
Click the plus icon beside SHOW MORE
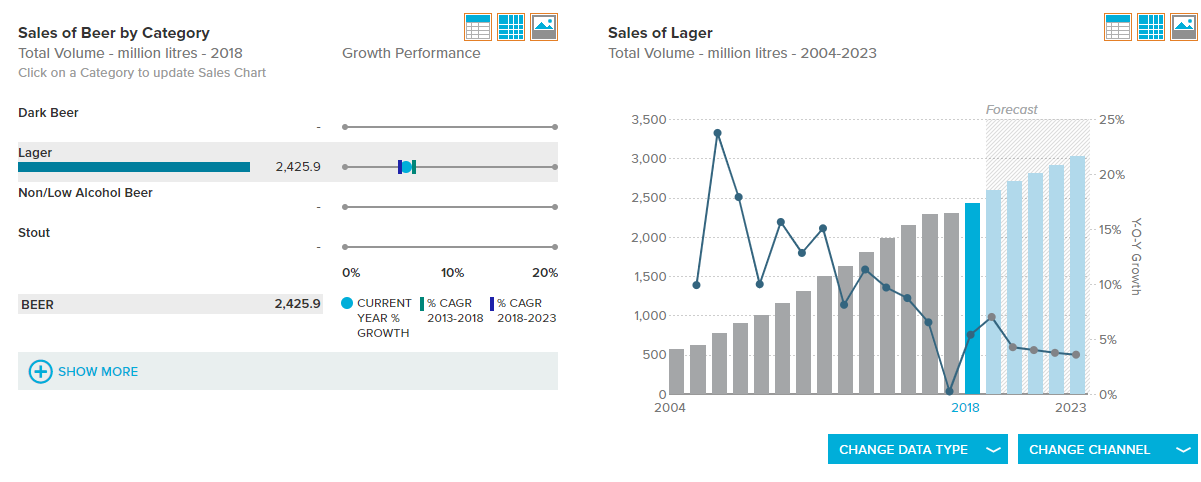click(40, 371)
